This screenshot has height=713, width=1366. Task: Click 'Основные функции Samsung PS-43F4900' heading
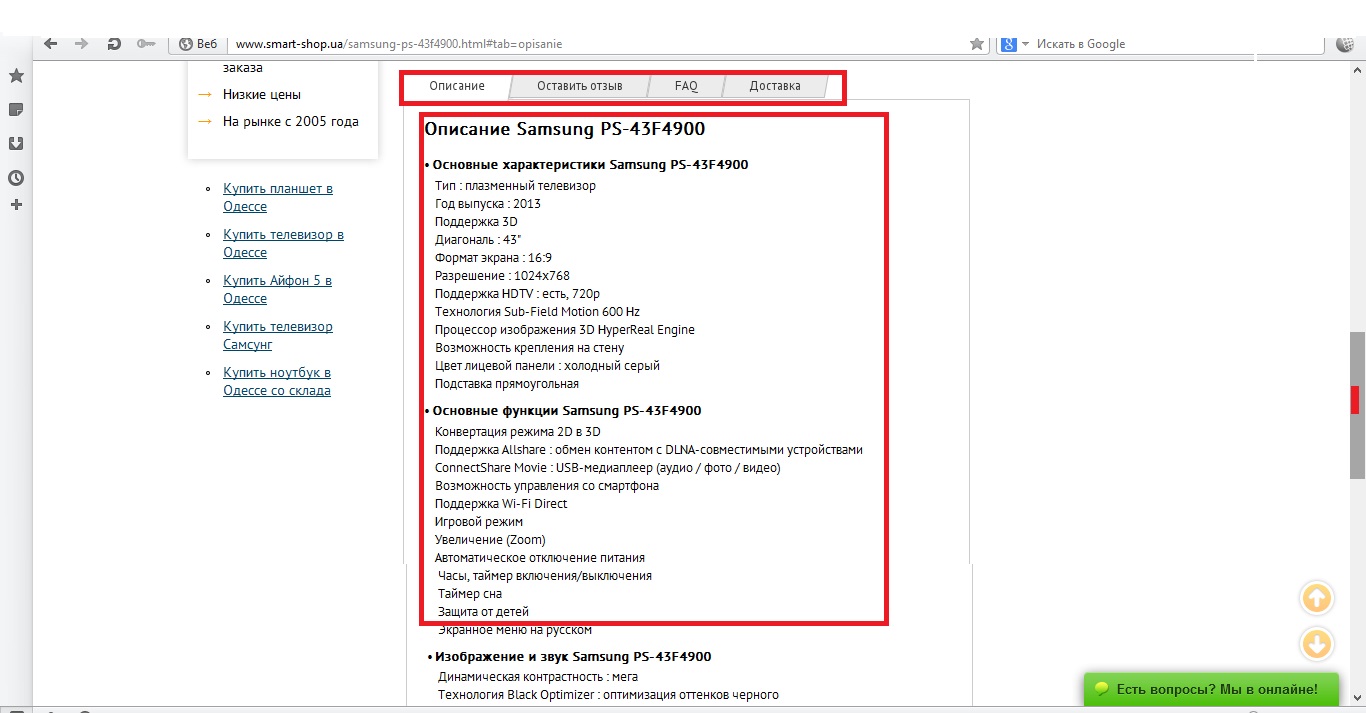click(x=567, y=411)
